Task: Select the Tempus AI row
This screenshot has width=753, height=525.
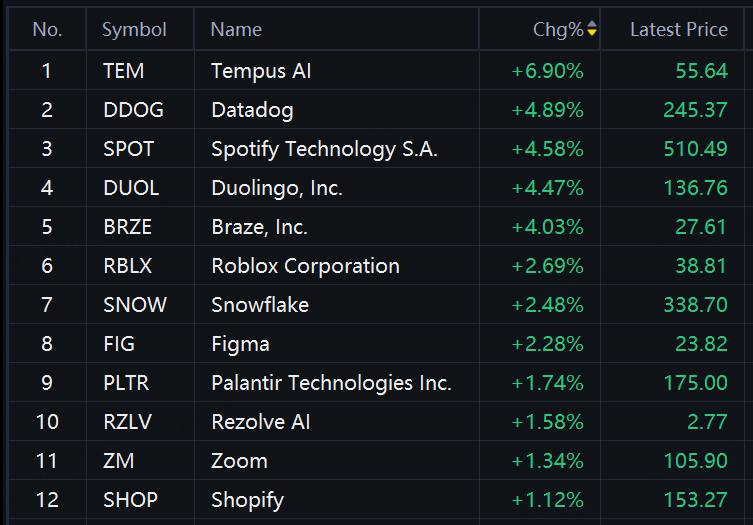Action: point(376,71)
